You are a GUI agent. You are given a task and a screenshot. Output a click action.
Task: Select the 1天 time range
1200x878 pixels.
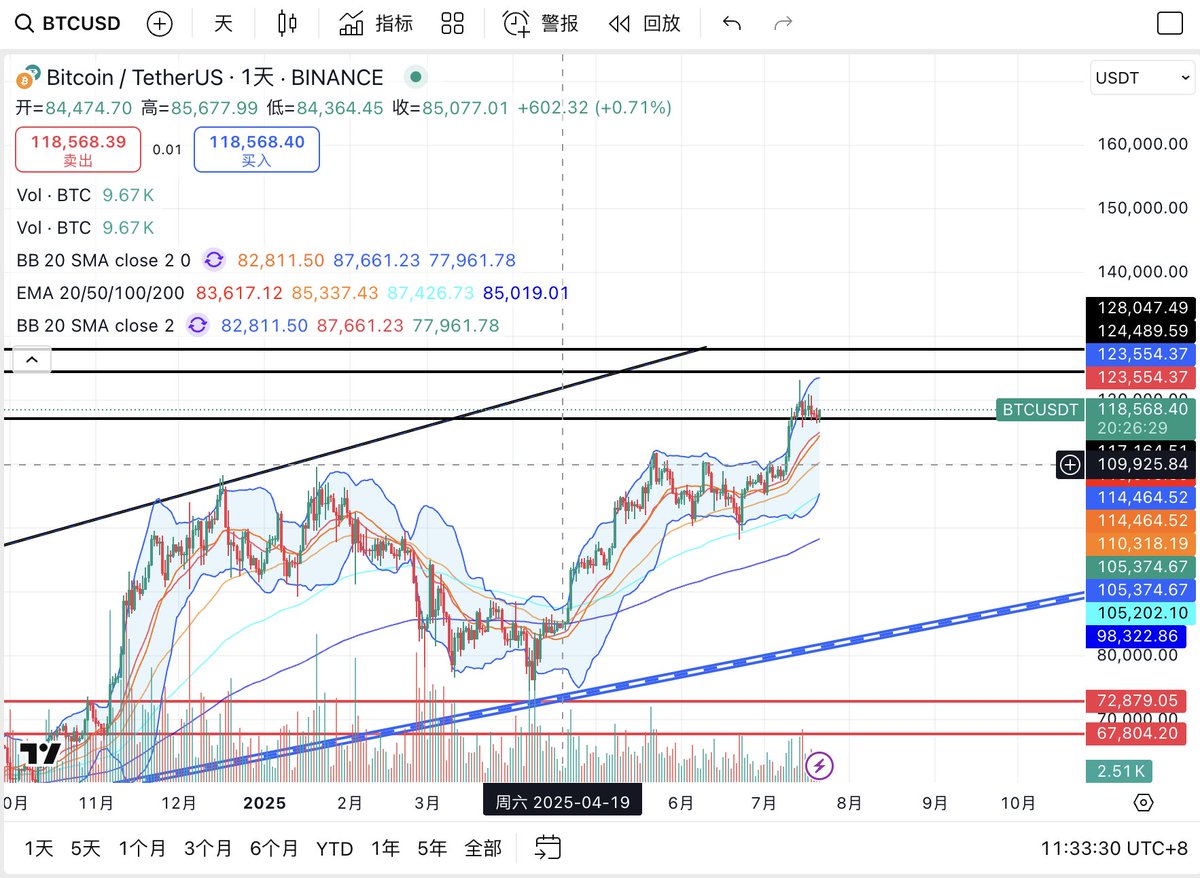tap(38, 849)
